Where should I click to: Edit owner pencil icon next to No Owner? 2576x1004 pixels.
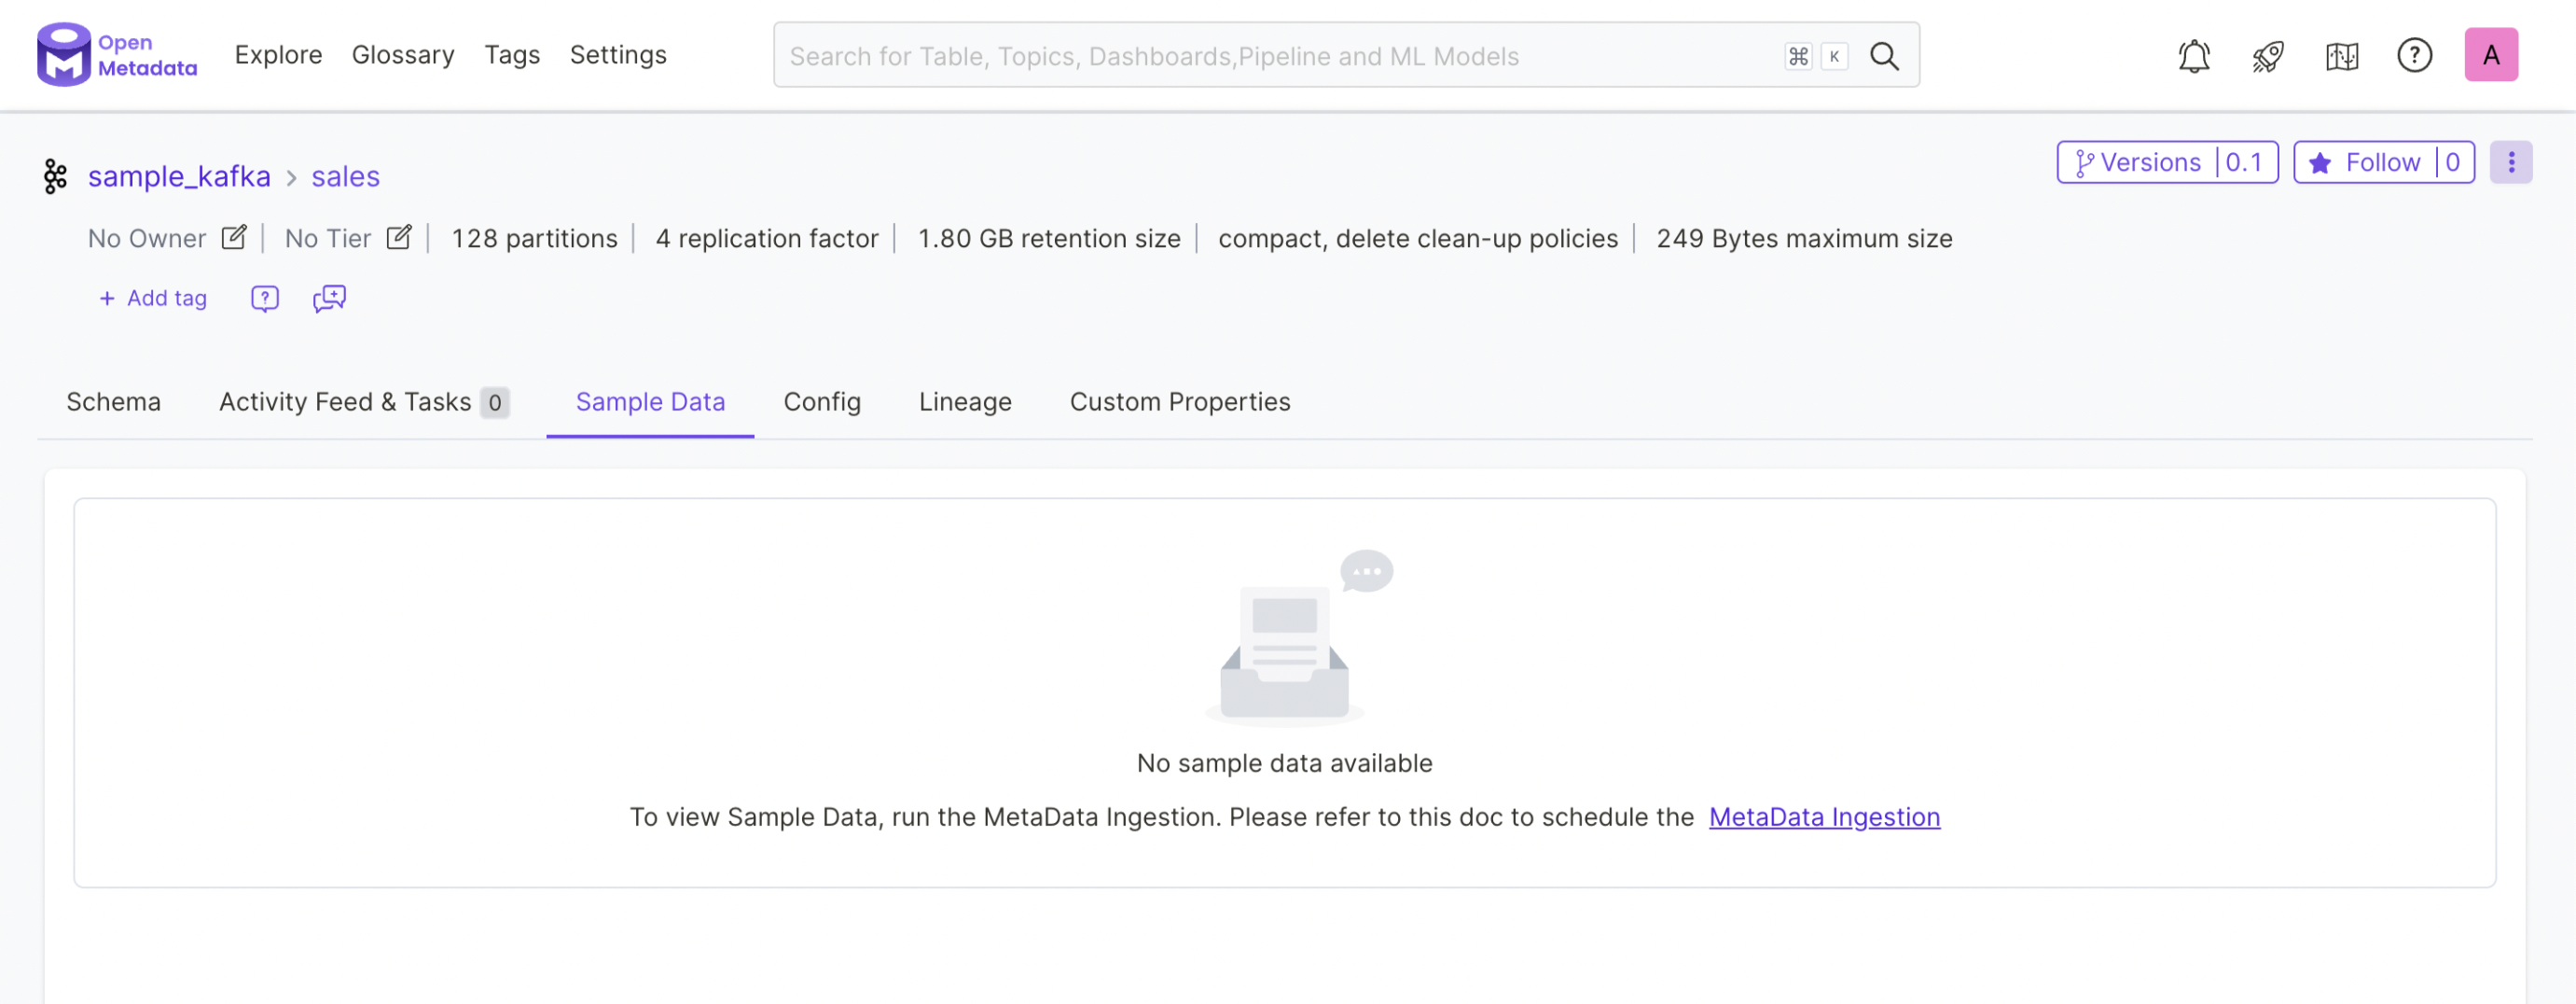click(x=234, y=238)
